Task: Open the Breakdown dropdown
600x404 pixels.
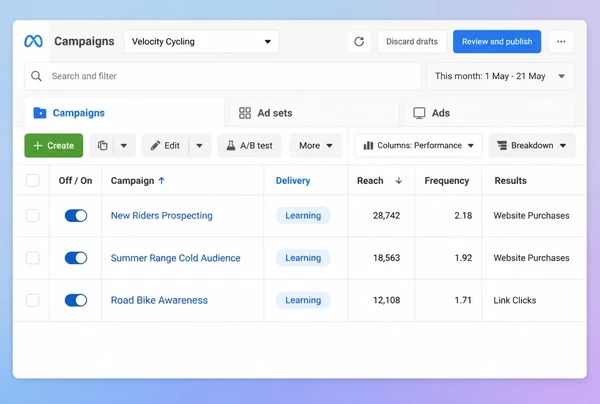Action: click(532, 145)
